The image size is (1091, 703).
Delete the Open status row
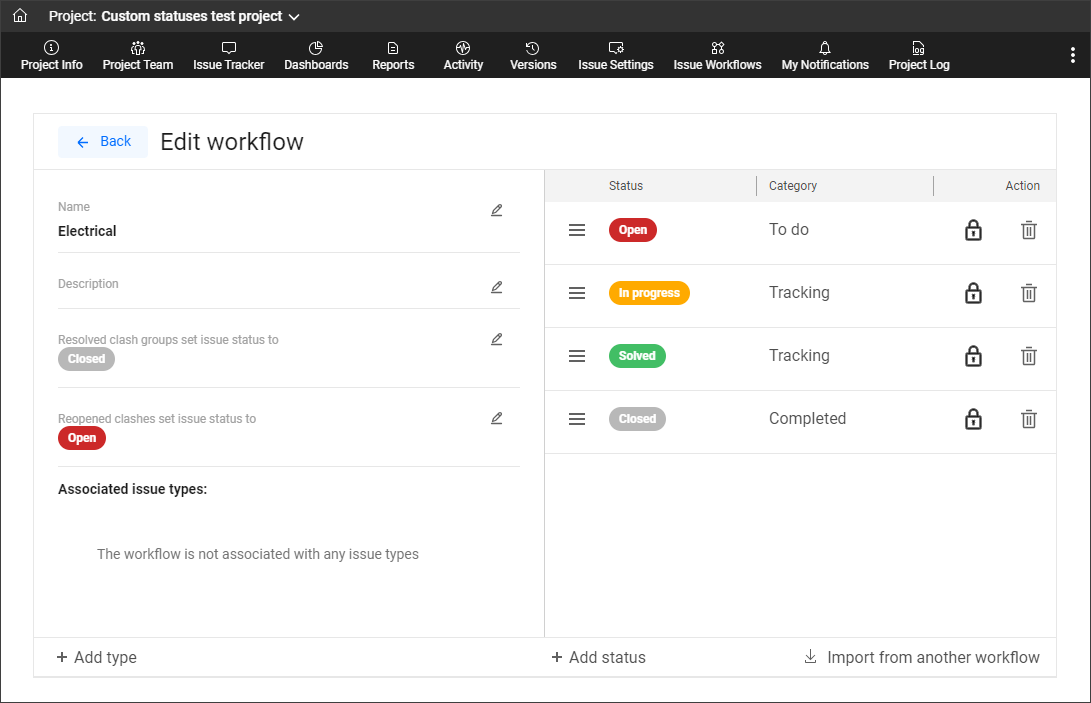coord(1028,231)
